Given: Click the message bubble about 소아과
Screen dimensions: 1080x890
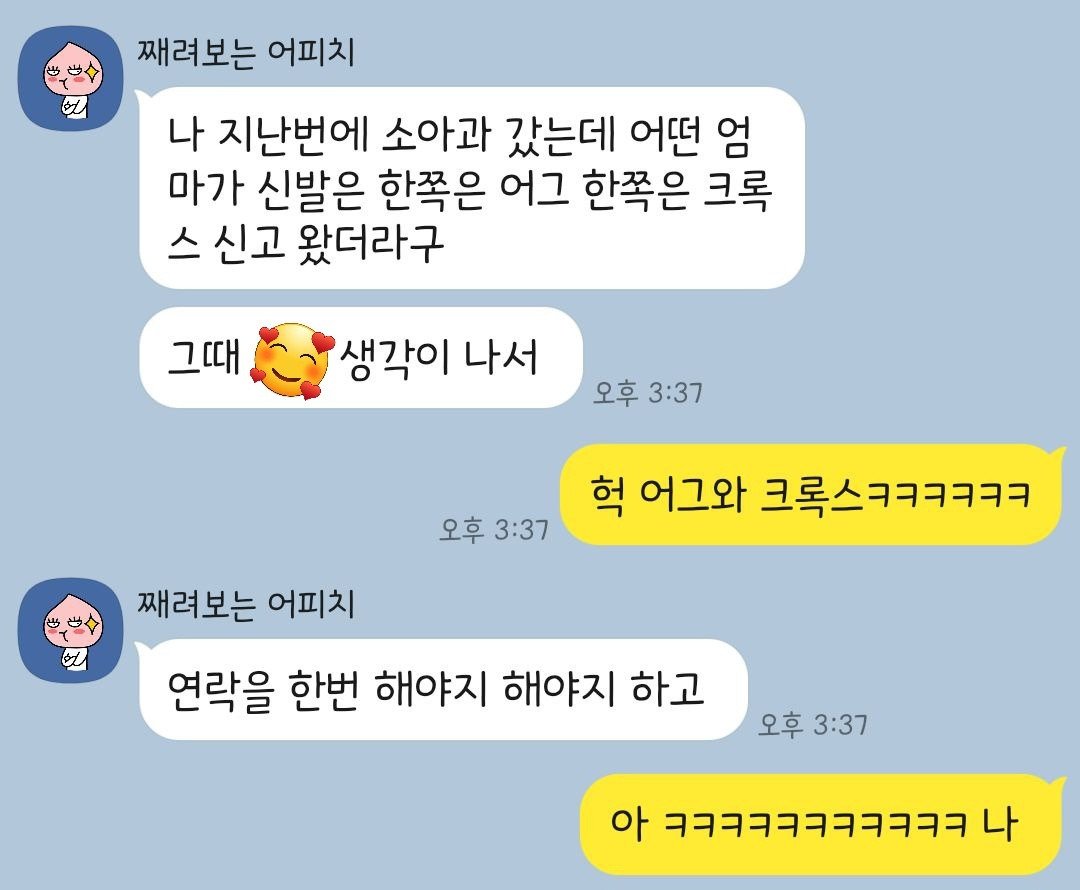Looking at the screenshot, I should (472, 188).
